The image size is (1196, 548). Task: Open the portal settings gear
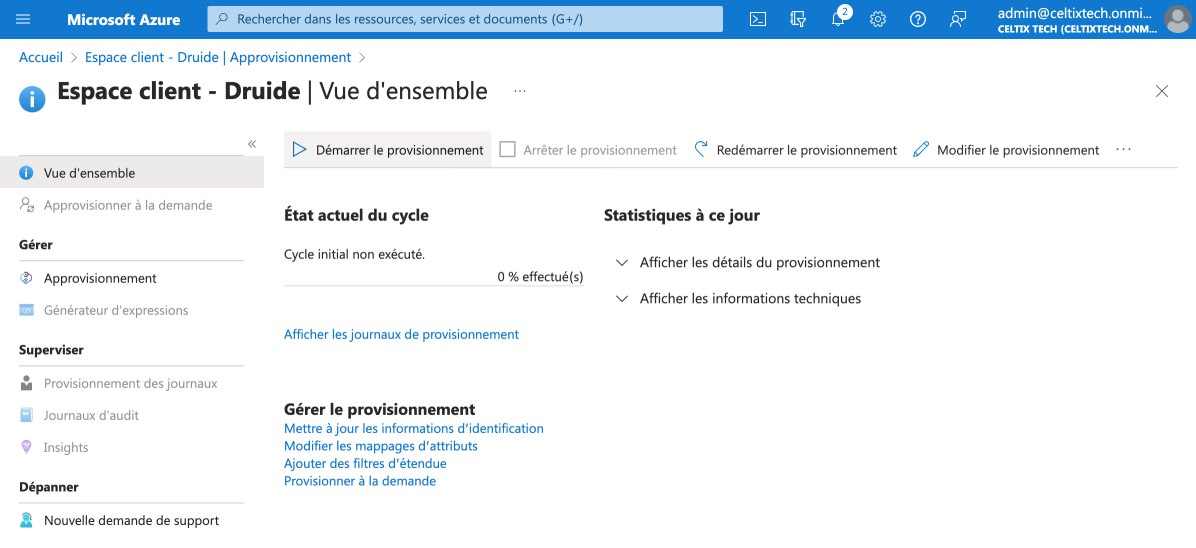[878, 19]
